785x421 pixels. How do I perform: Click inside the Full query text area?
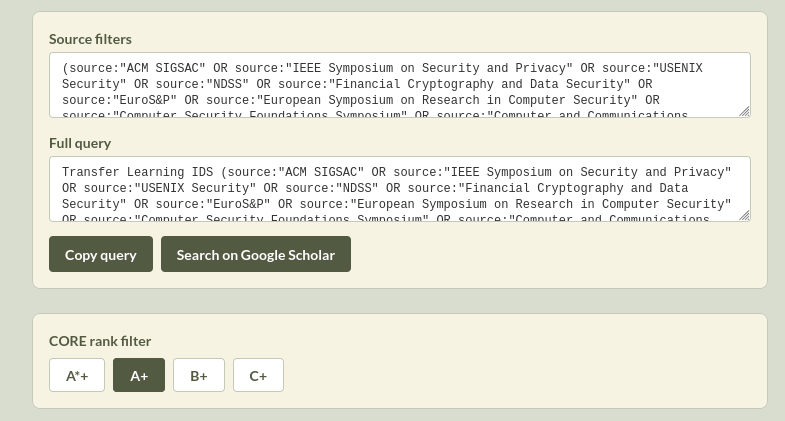pyautogui.click(x=400, y=189)
